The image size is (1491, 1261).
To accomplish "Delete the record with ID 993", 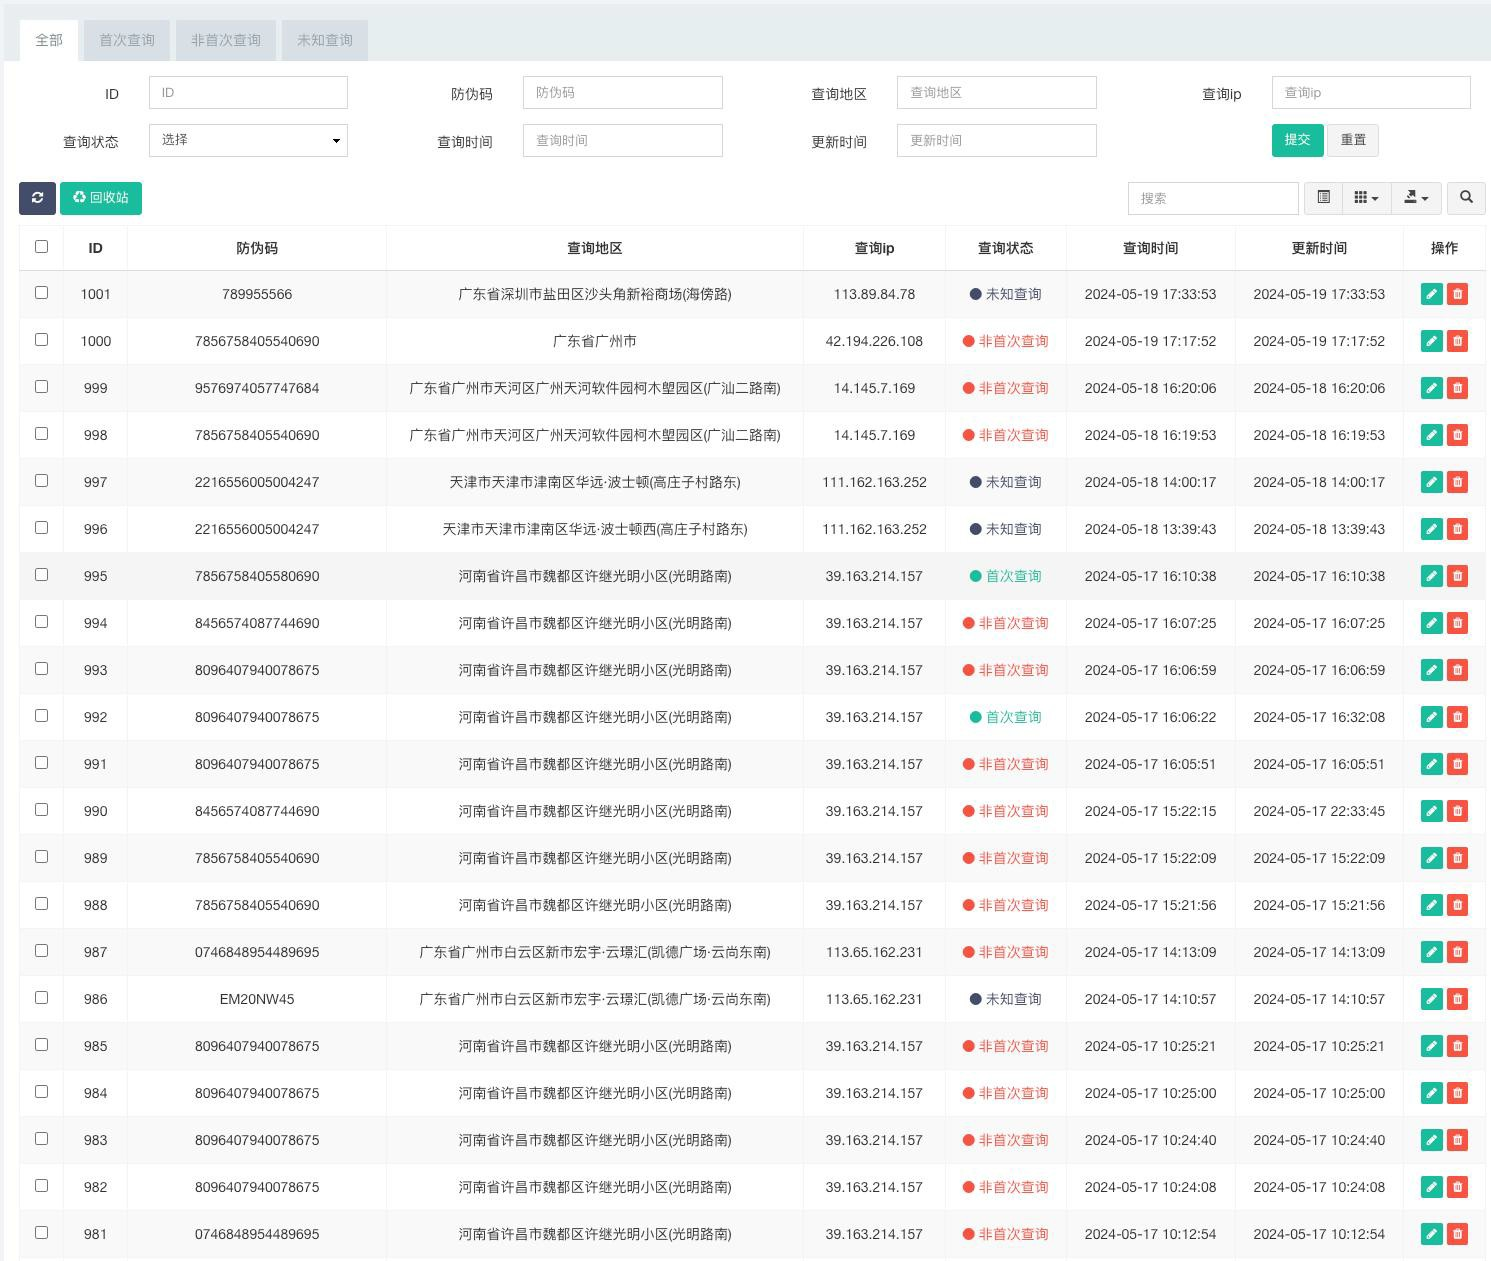I will pyautogui.click(x=1457, y=670).
